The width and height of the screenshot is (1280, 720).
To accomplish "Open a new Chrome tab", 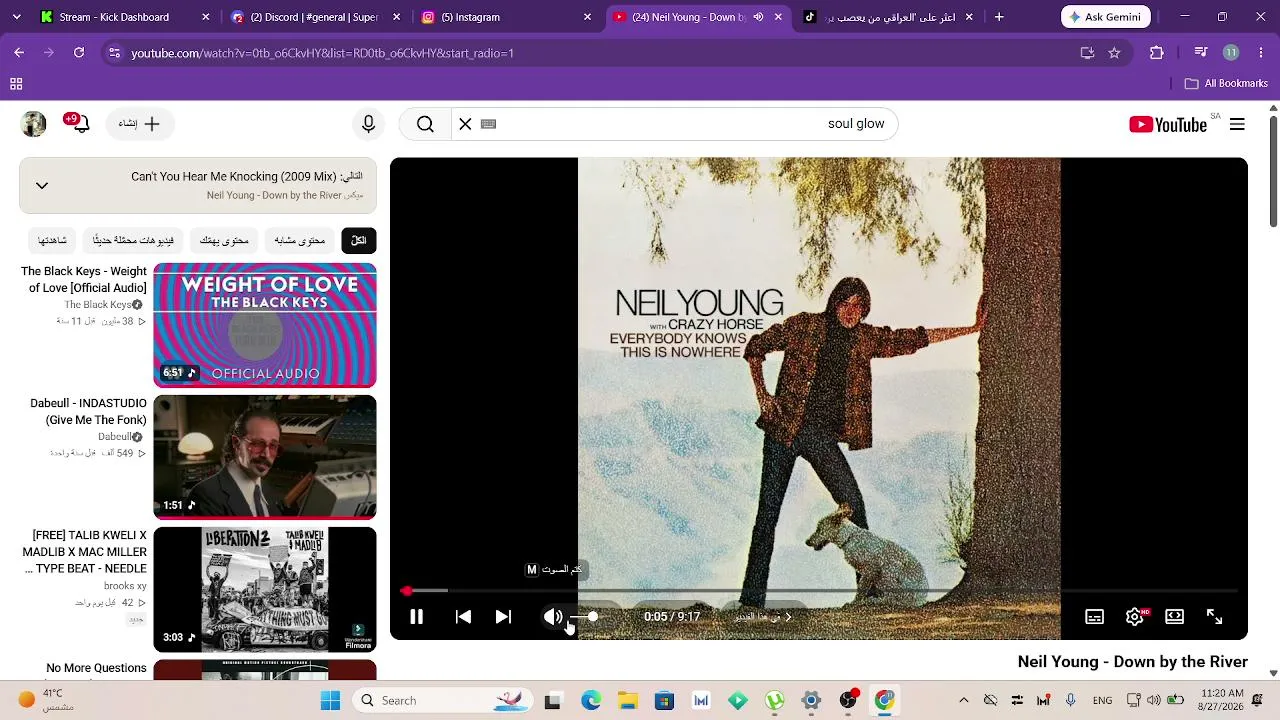I will click(999, 17).
